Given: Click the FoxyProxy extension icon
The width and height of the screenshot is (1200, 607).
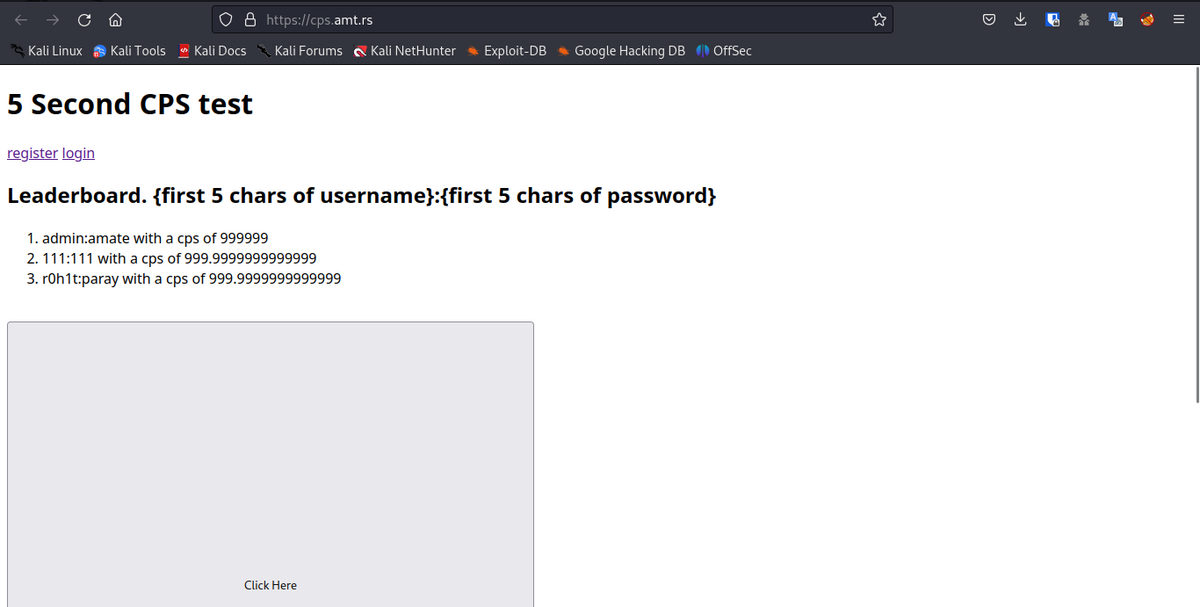Looking at the screenshot, I should (x=1147, y=19).
